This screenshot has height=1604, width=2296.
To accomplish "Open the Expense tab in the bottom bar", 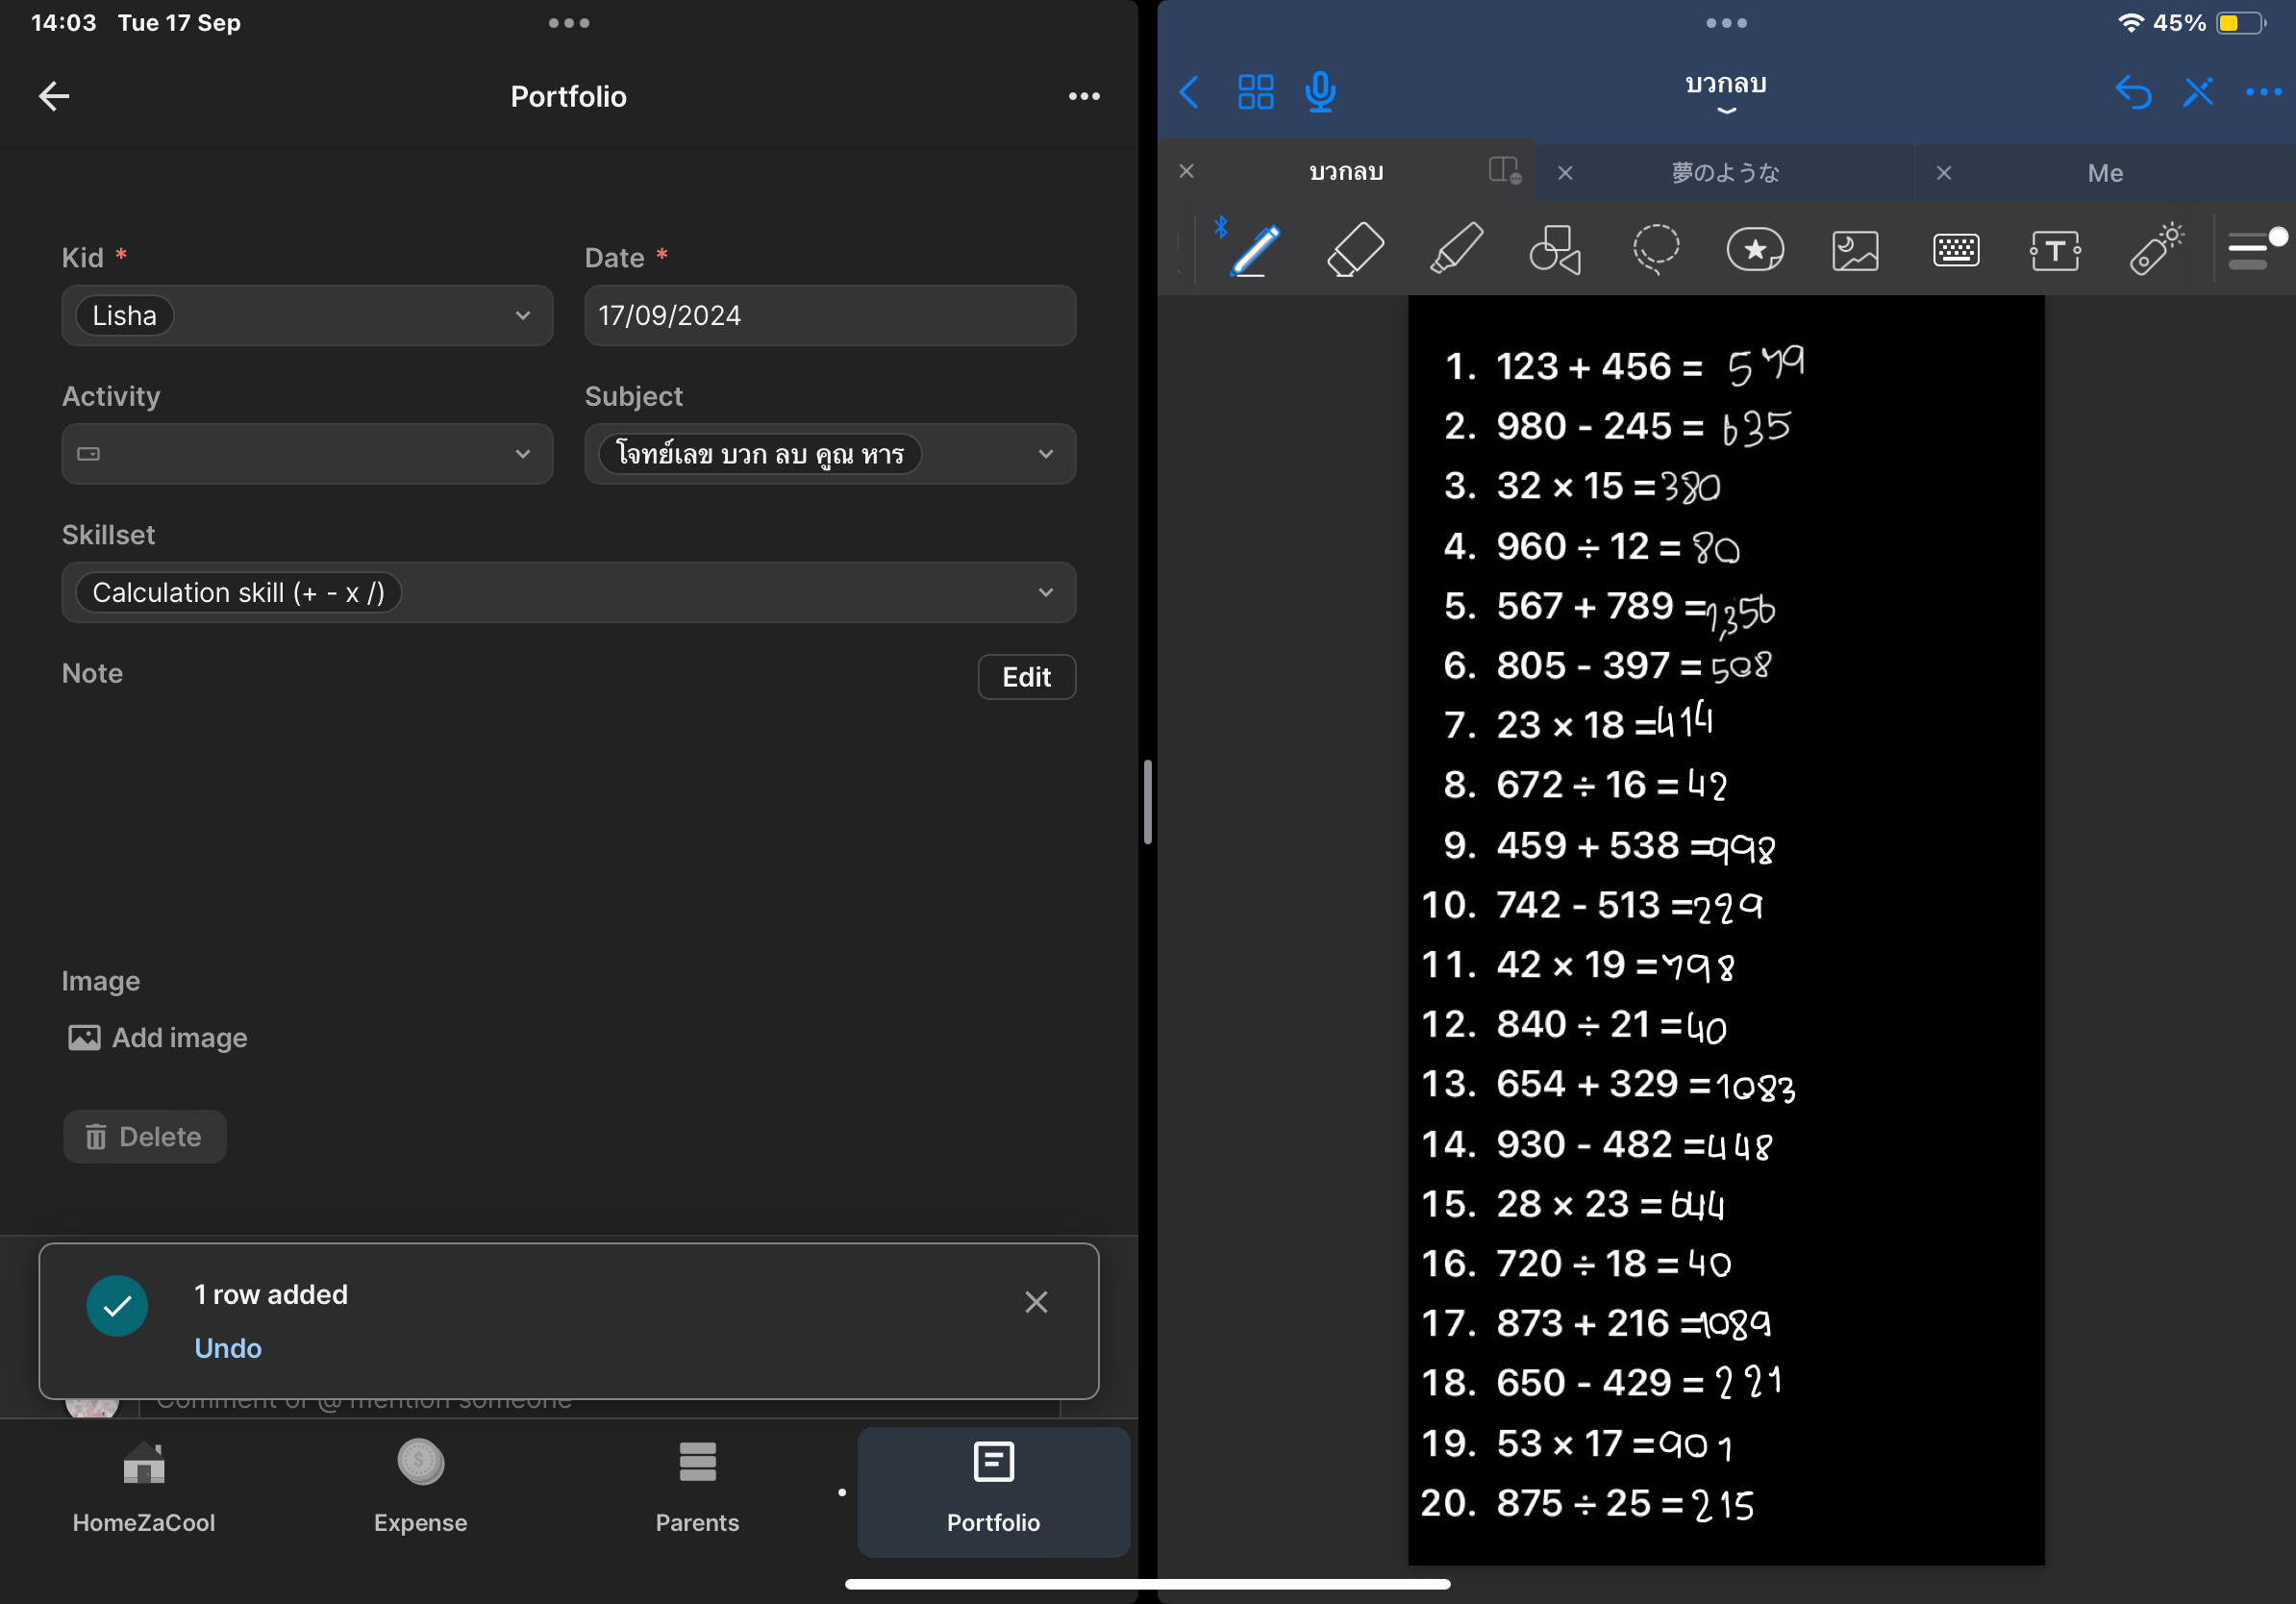I will [x=420, y=1488].
